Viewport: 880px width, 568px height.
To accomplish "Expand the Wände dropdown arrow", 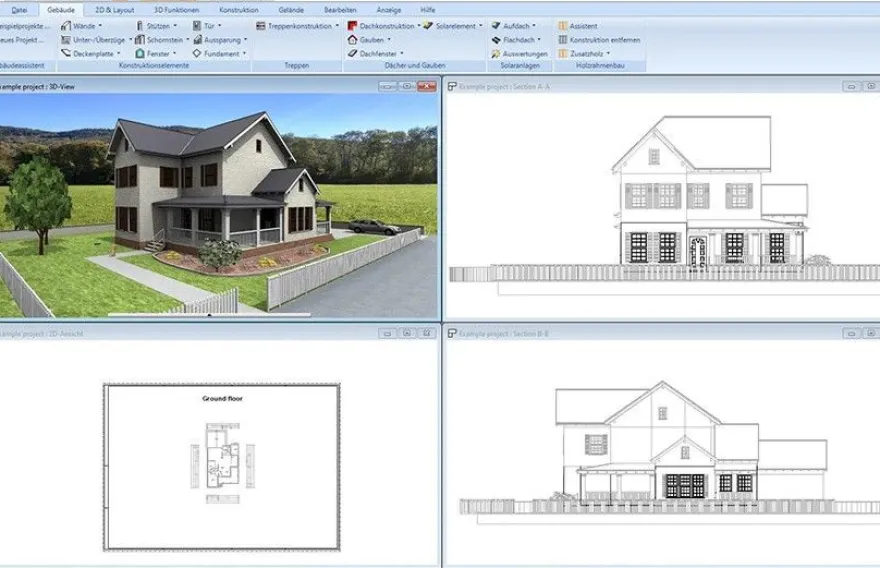I will coord(100,26).
